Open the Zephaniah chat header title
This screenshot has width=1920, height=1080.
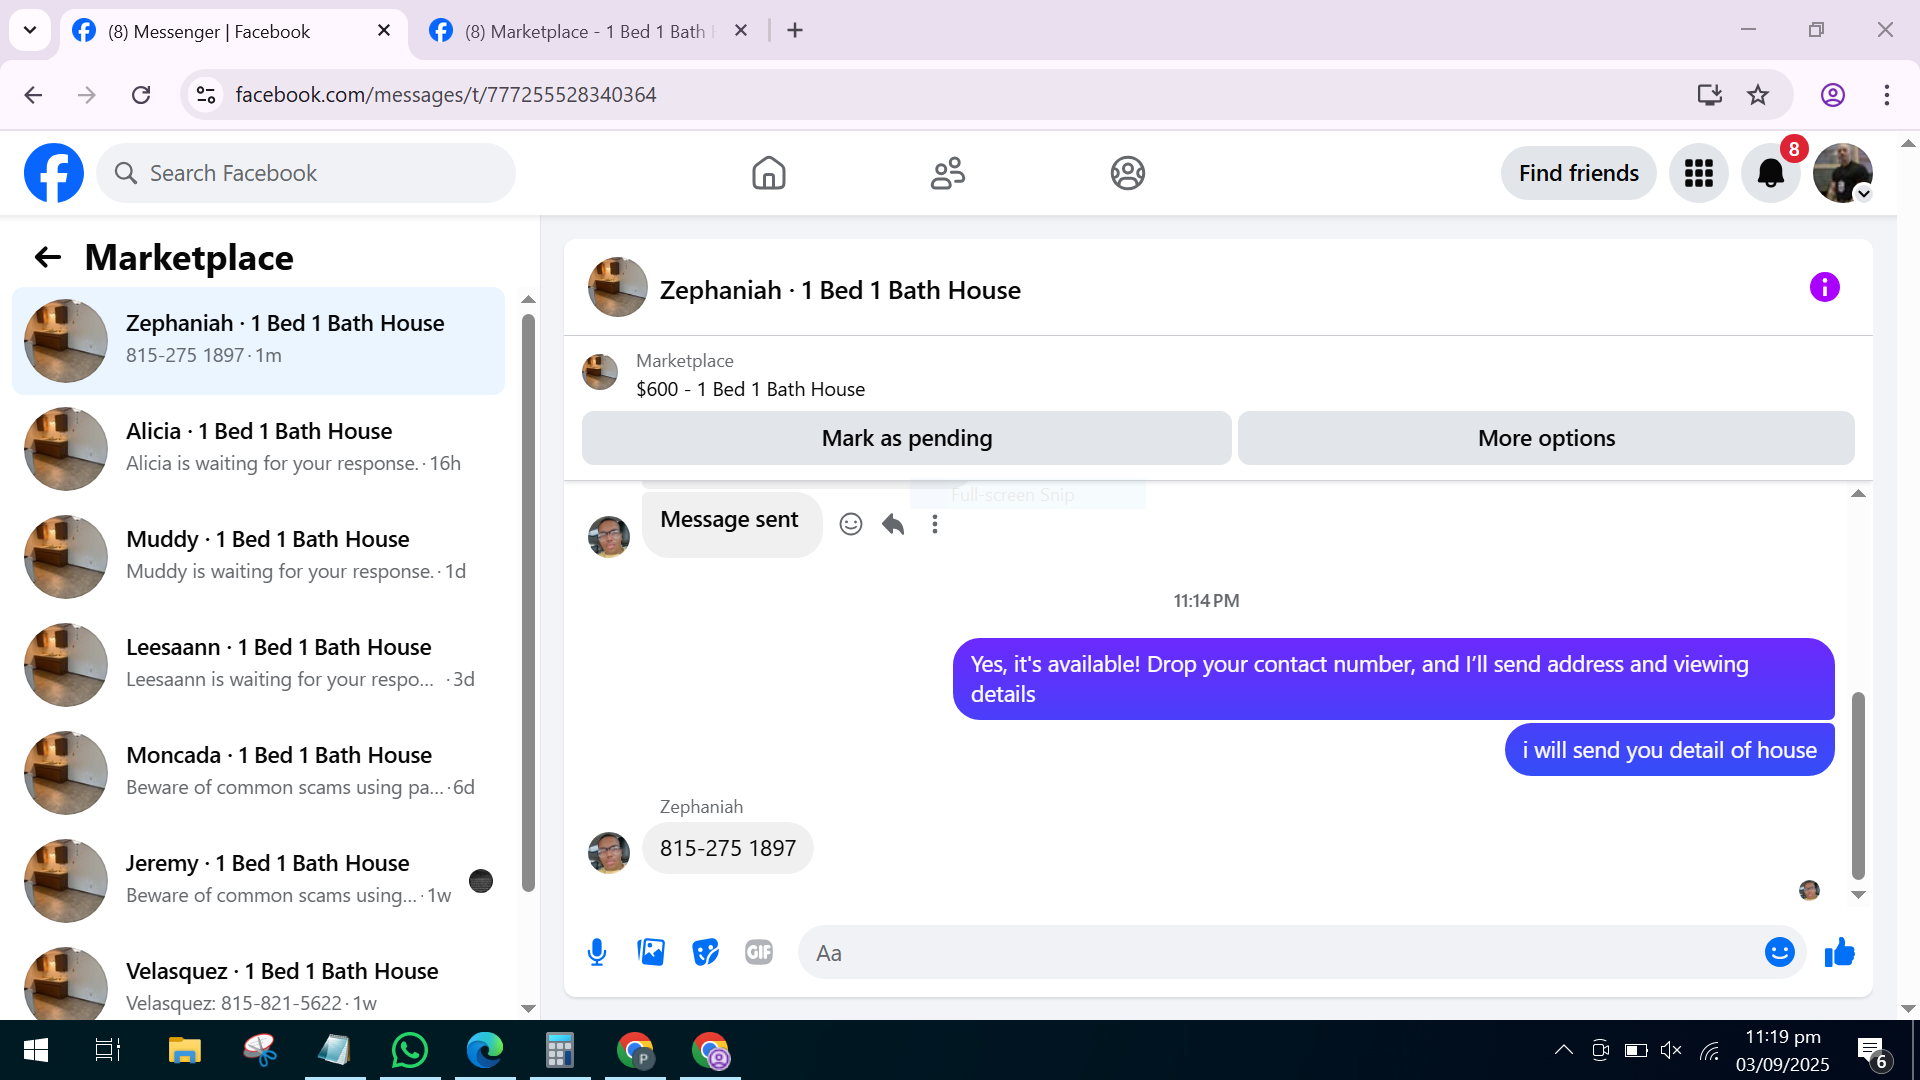pos(840,290)
